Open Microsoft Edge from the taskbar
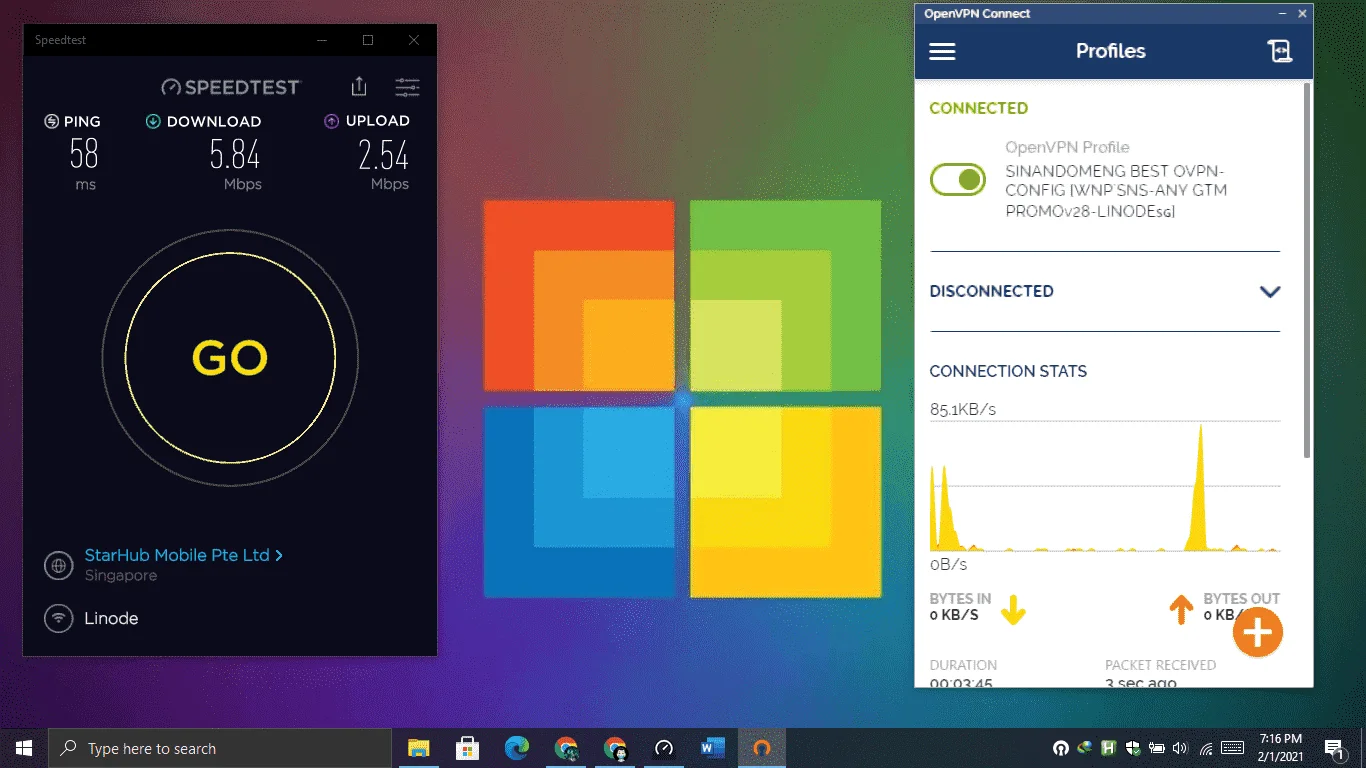This screenshot has height=768, width=1366. 516,748
